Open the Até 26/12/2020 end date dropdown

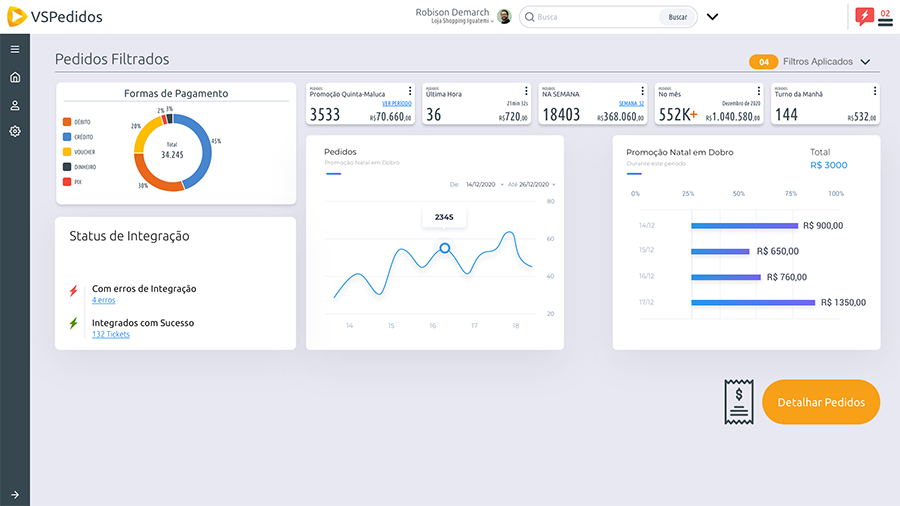tap(532, 184)
